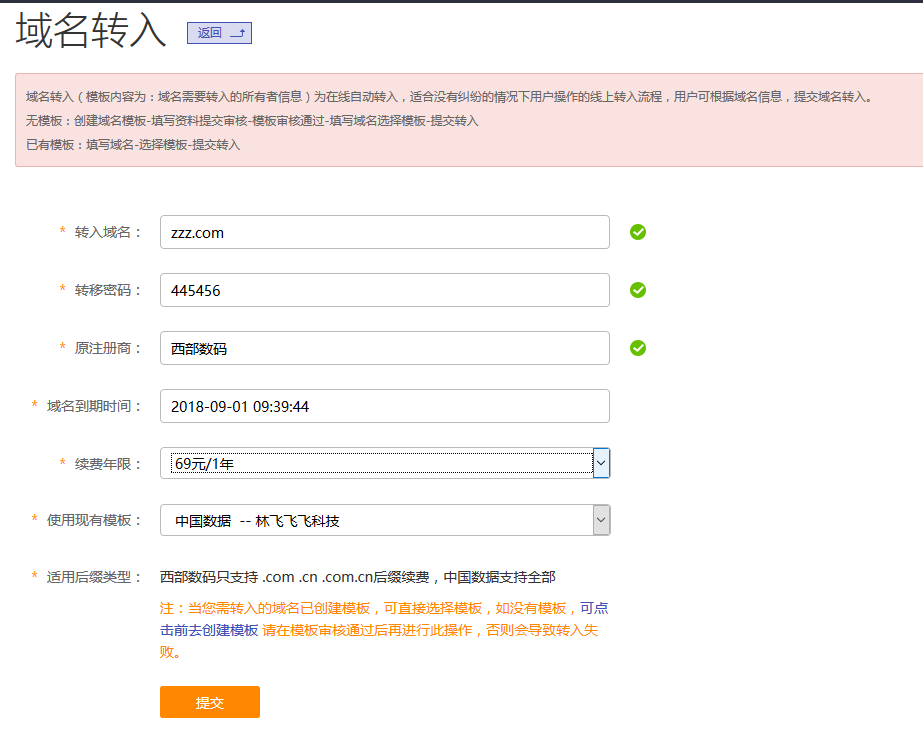Click the arrow icon inside 返回 button
Image resolution: width=923 pixels, height=742 pixels.
pyautogui.click(x=238, y=33)
